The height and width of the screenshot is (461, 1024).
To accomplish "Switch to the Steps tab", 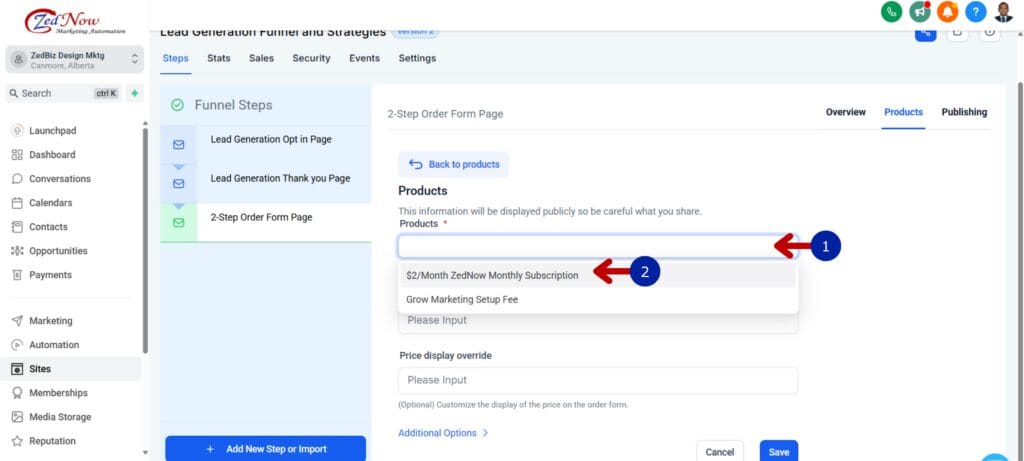I will click(175, 58).
